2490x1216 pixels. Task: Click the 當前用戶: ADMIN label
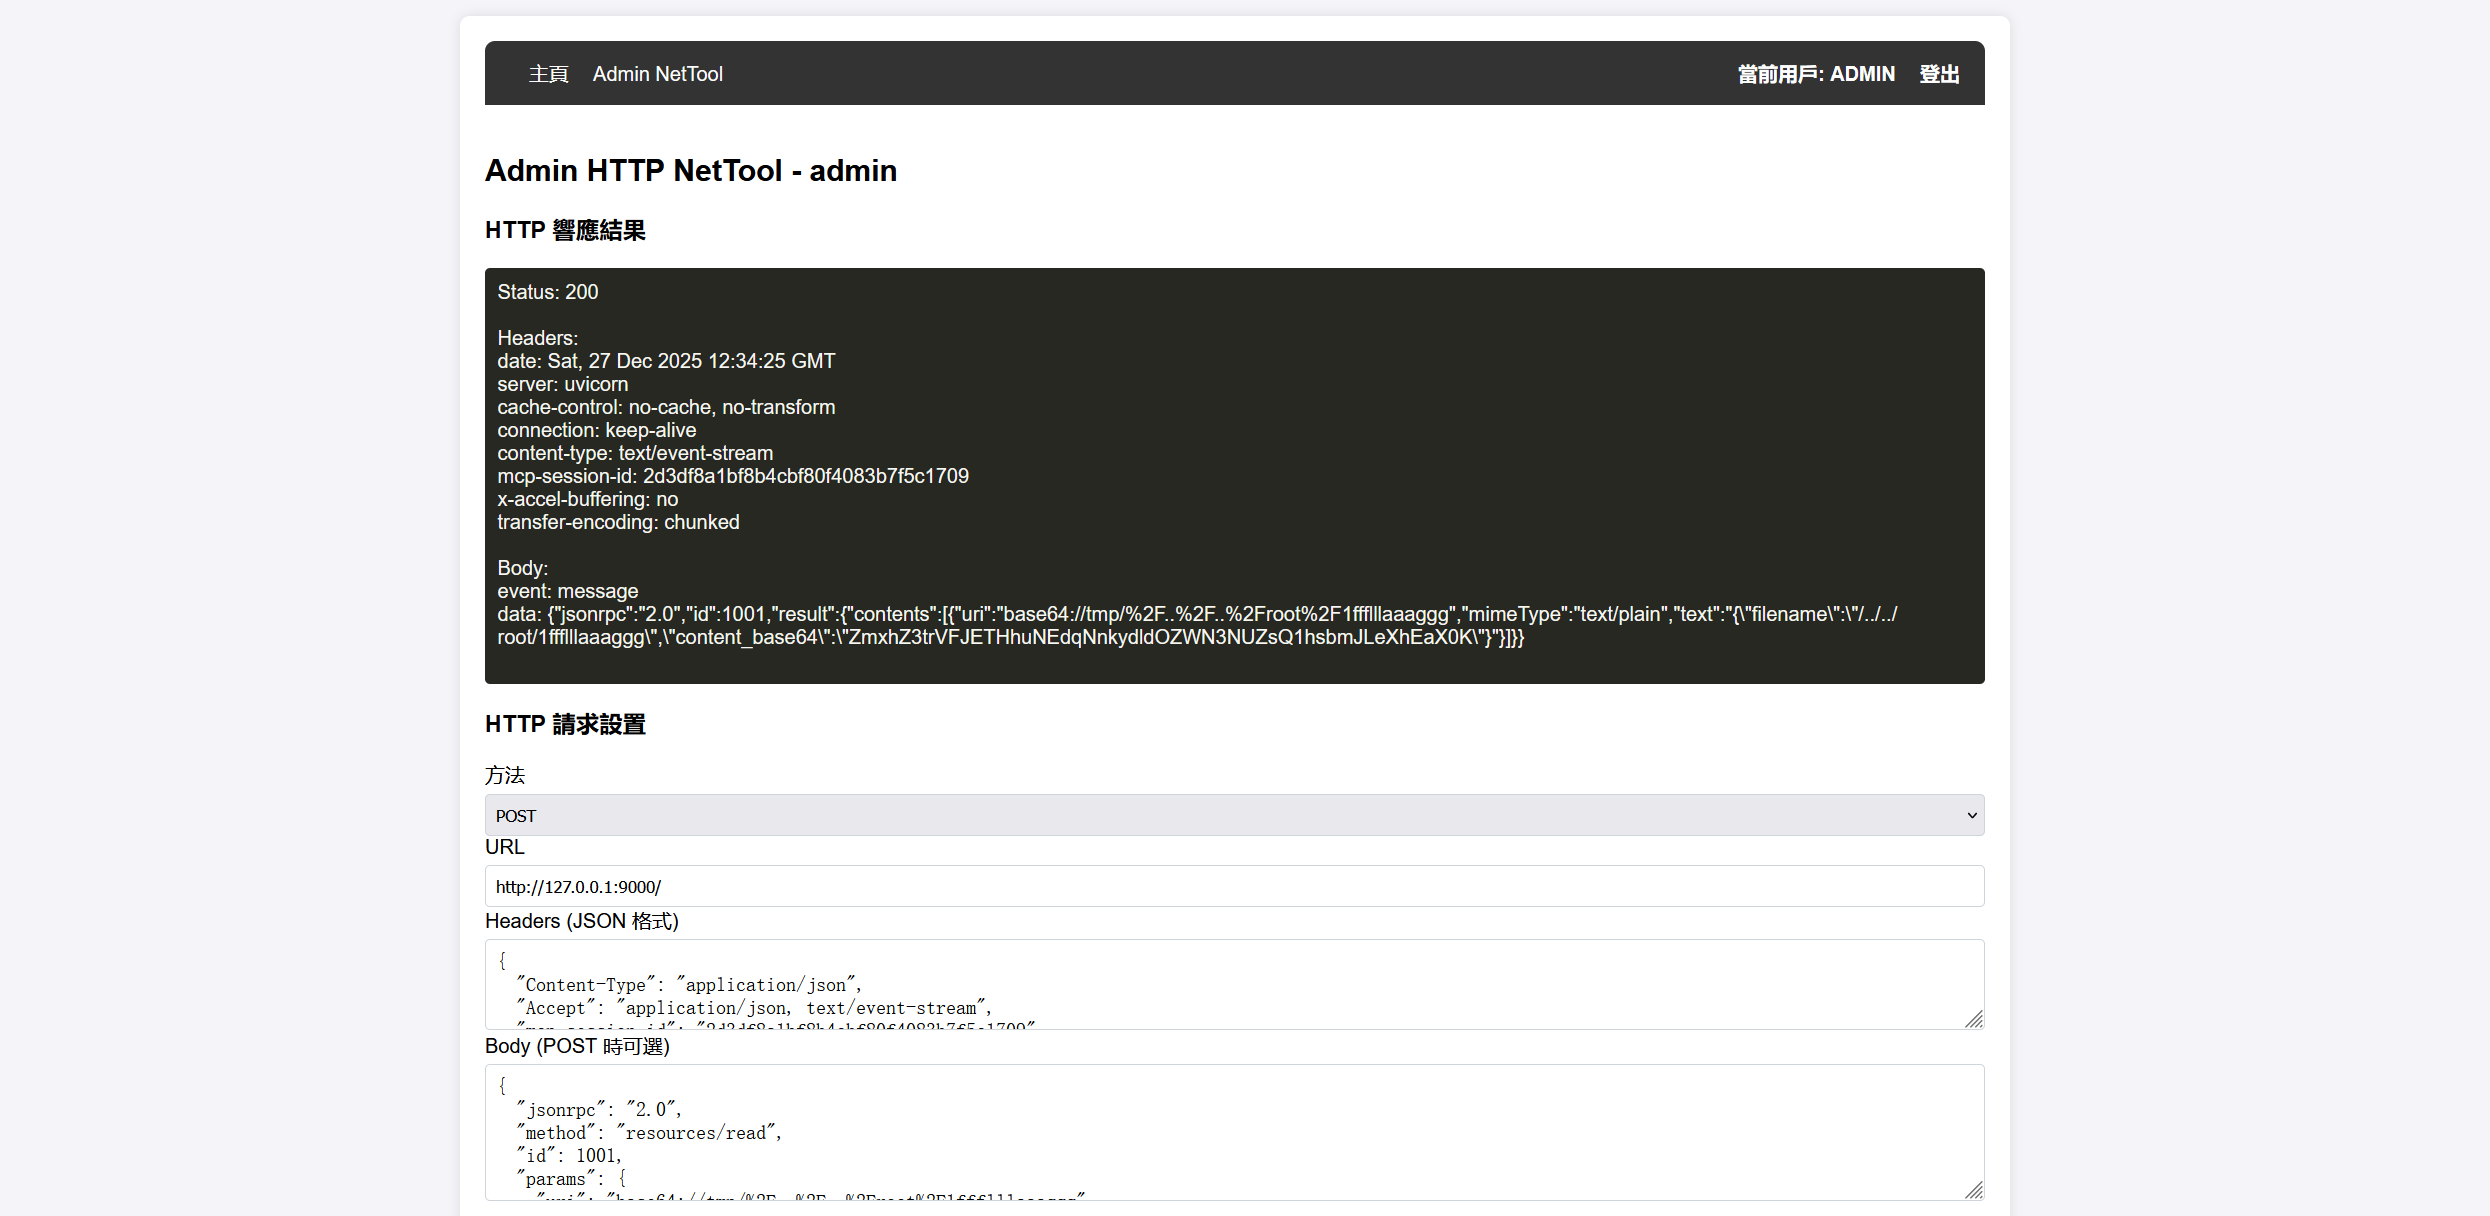point(1815,74)
